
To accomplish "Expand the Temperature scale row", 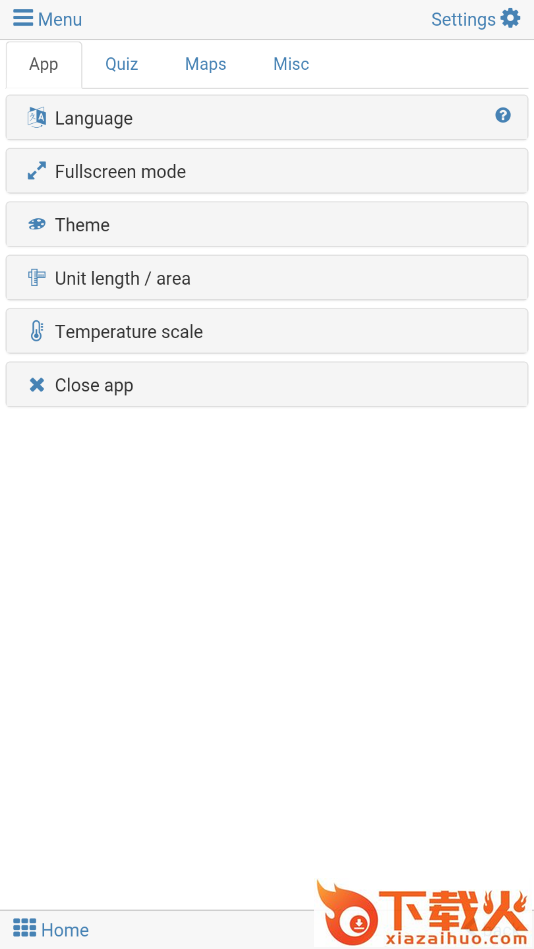I will click(x=267, y=331).
